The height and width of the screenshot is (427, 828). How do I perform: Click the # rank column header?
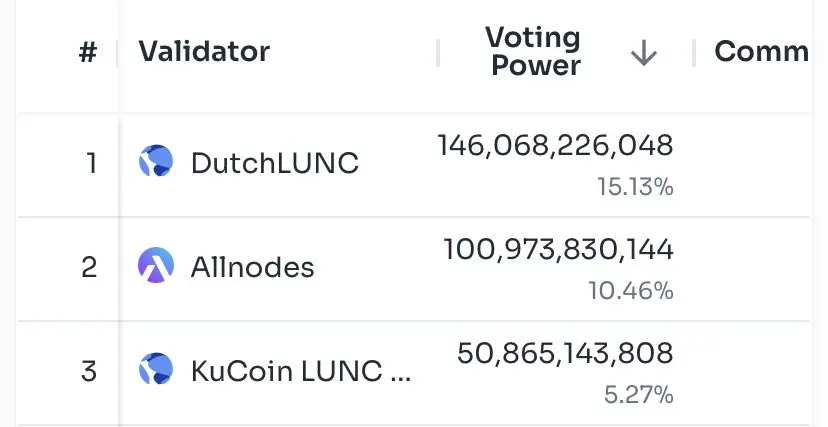coord(88,52)
